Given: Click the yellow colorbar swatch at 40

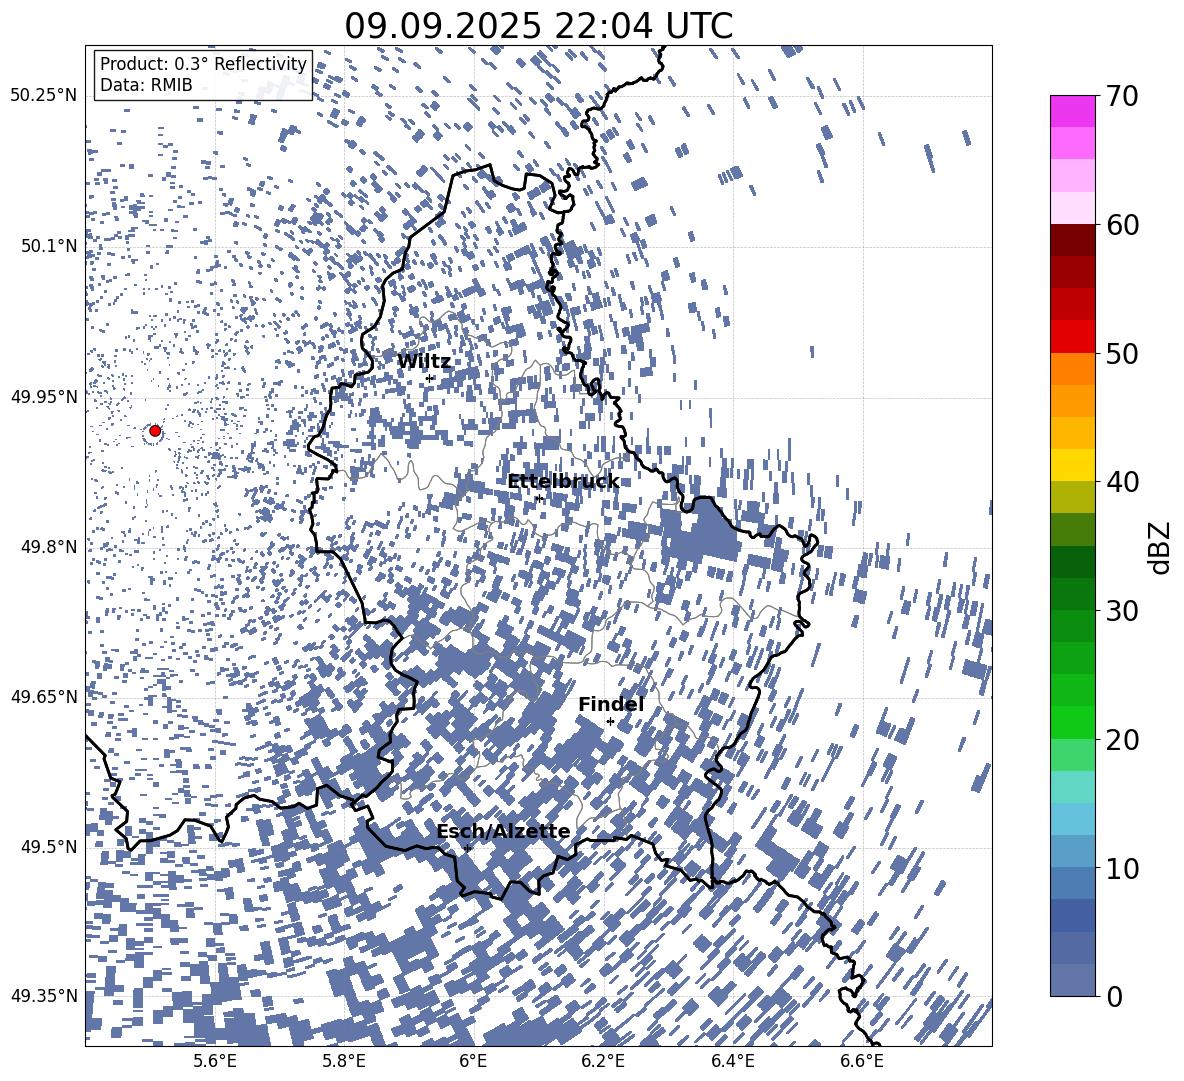Looking at the screenshot, I should pos(1072,465).
